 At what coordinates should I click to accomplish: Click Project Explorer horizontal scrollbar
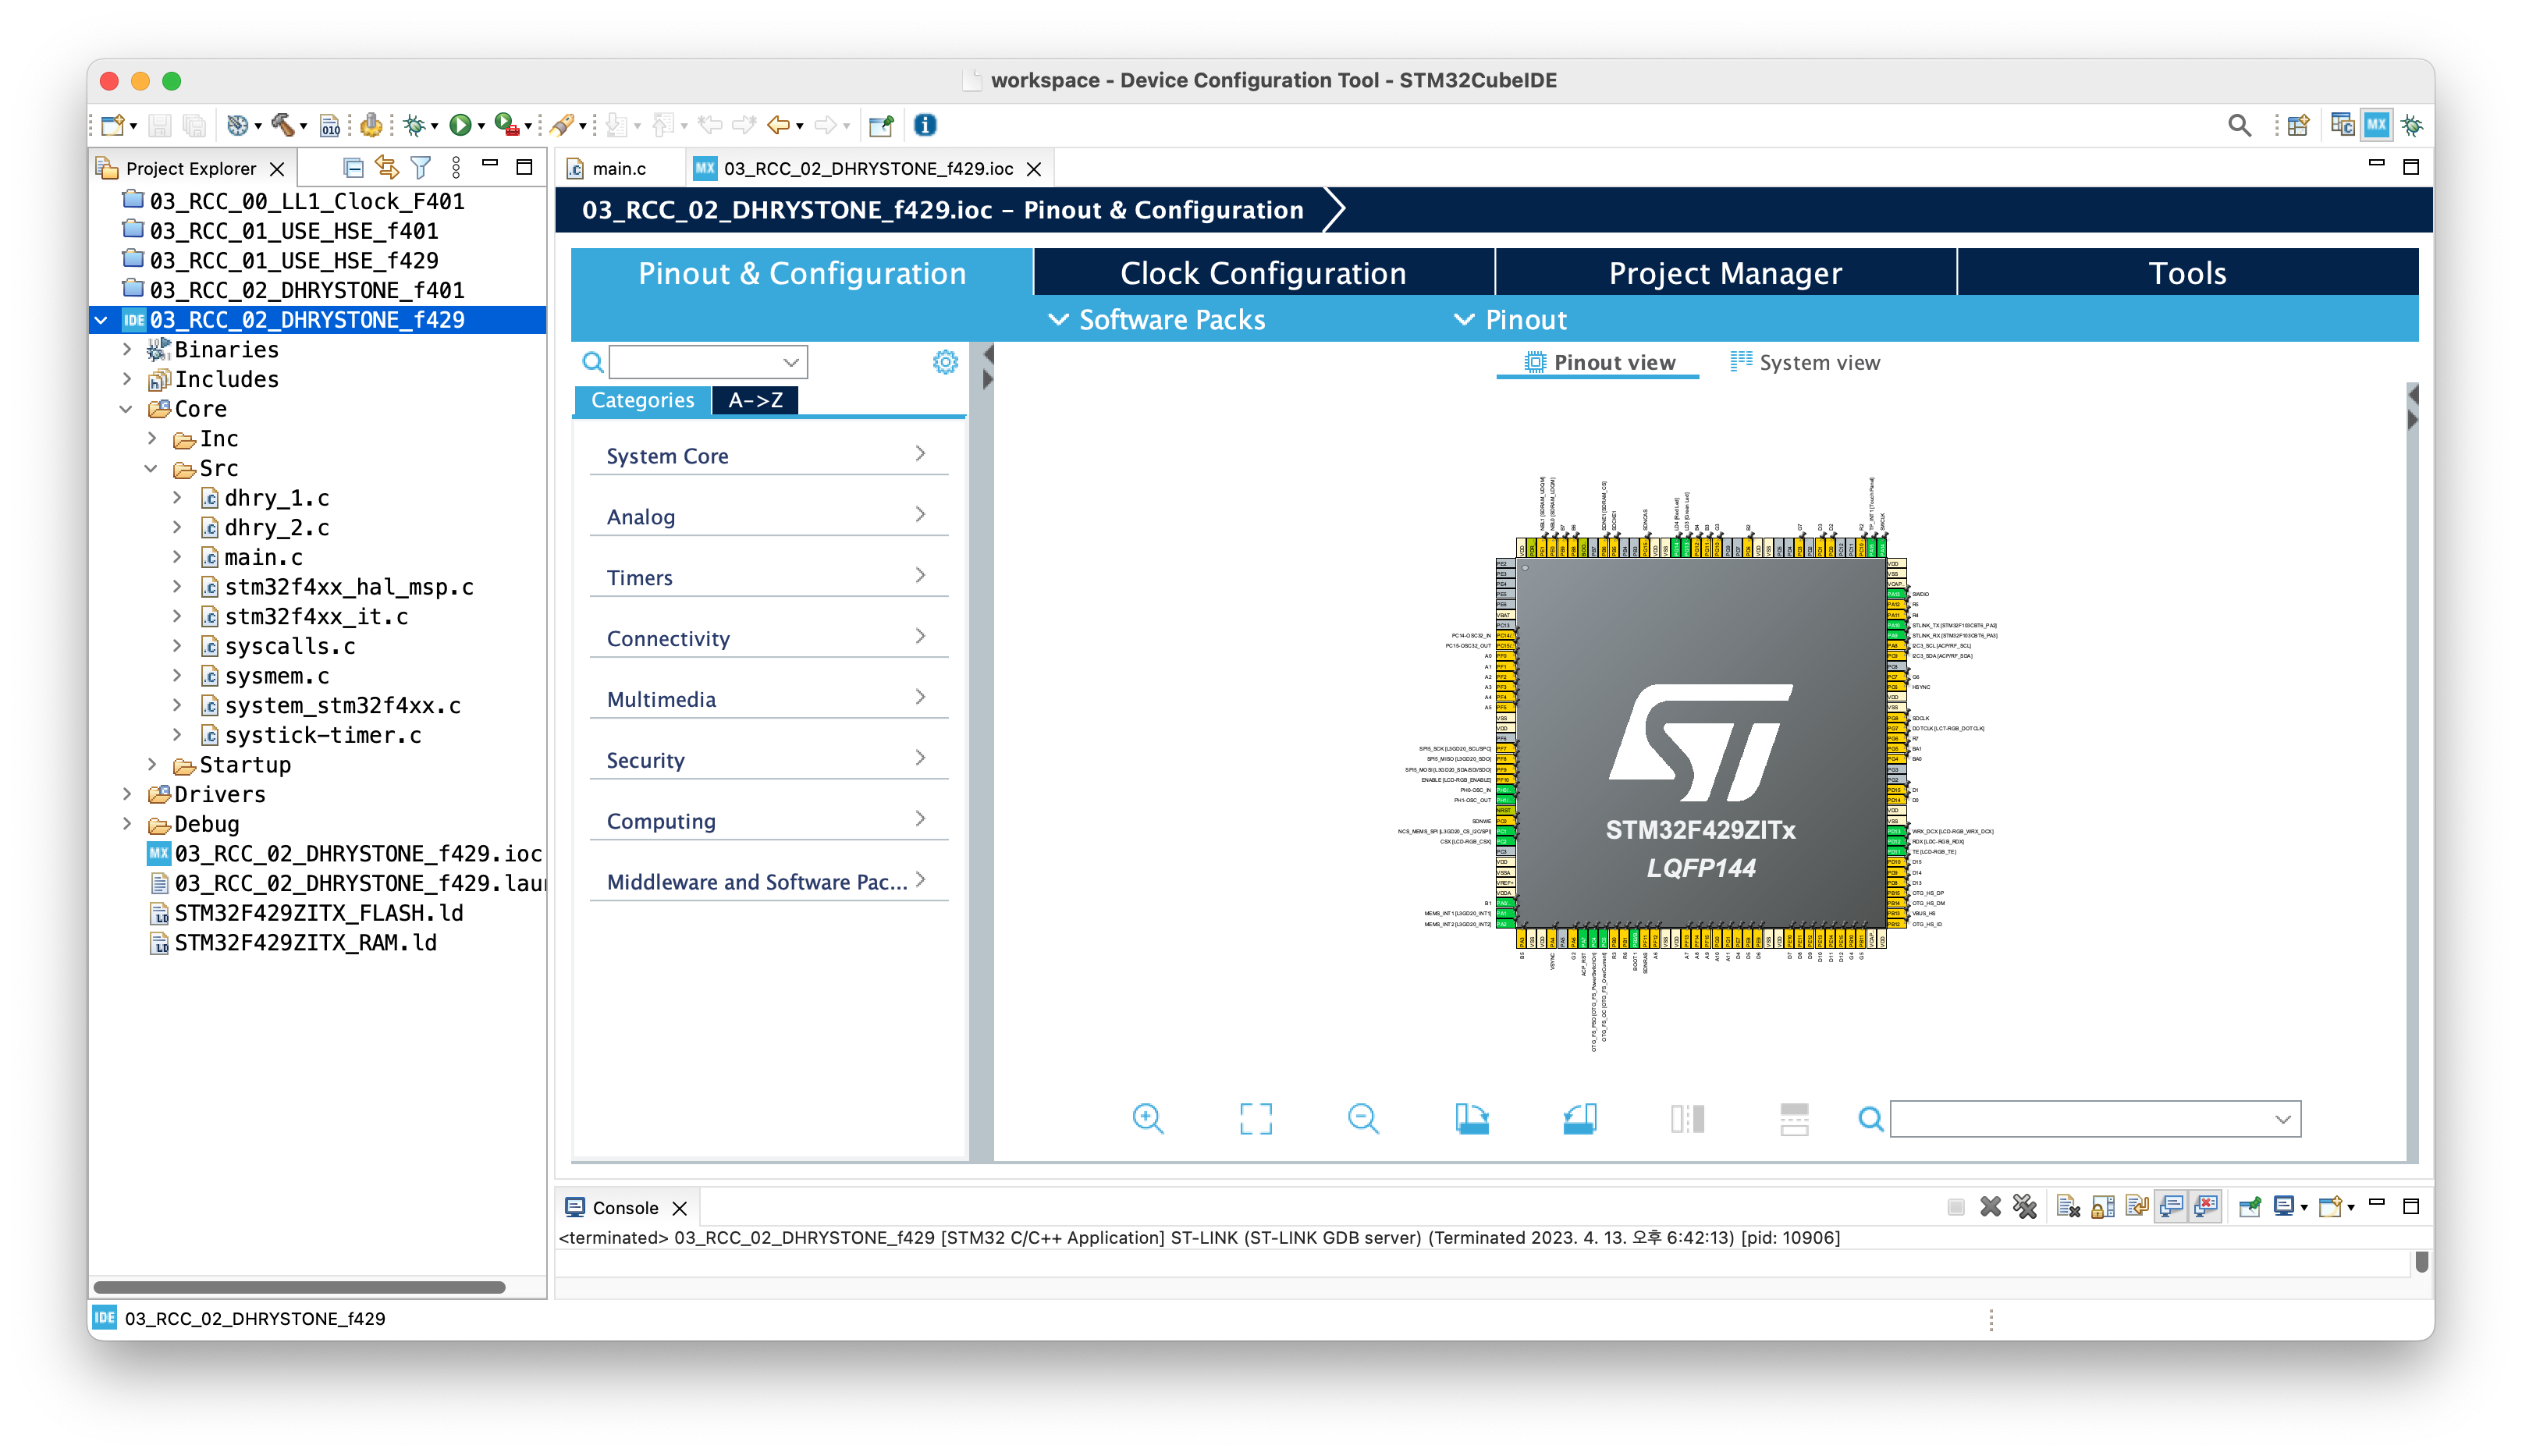(x=299, y=1287)
